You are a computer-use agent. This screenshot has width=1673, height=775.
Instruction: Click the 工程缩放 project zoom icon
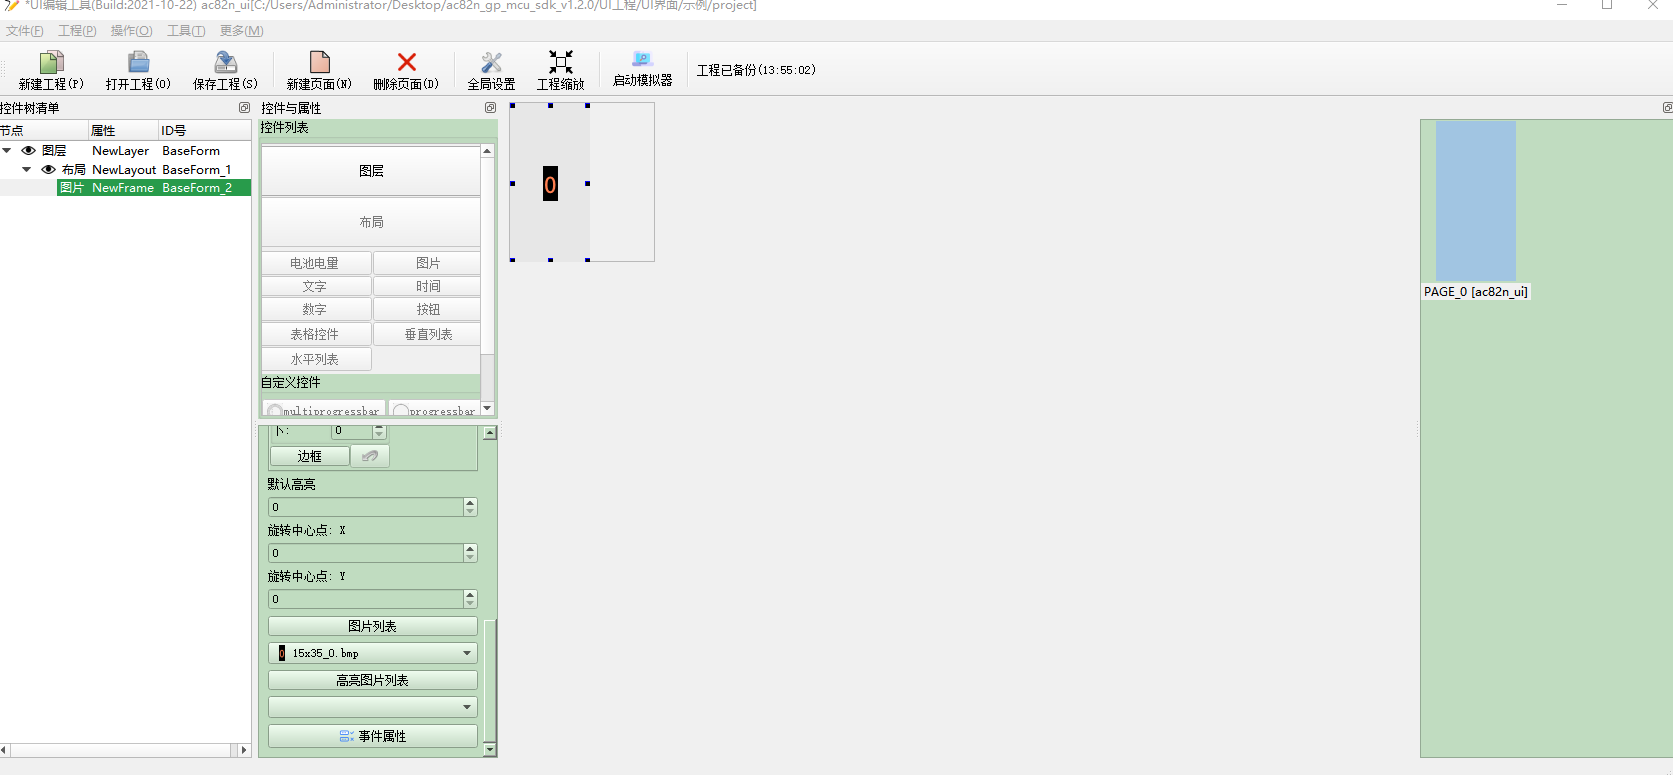coord(560,63)
